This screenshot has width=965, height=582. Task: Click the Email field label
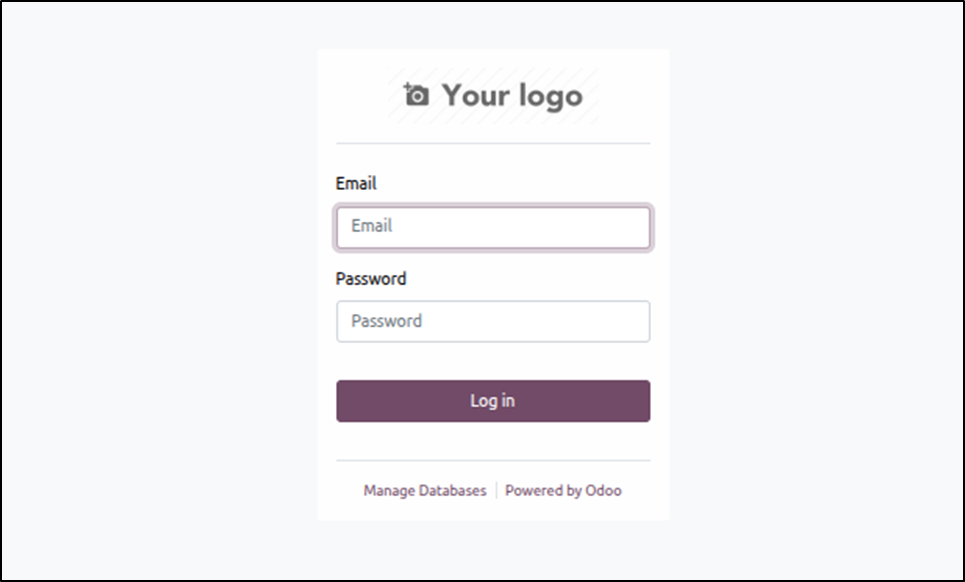pyautogui.click(x=356, y=184)
